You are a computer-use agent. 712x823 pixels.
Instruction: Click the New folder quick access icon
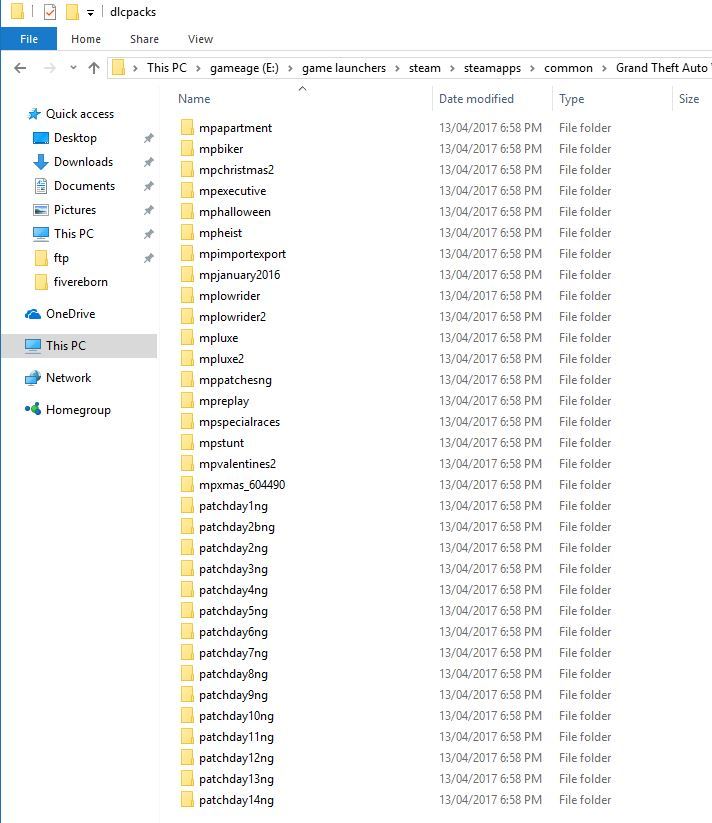pos(72,12)
